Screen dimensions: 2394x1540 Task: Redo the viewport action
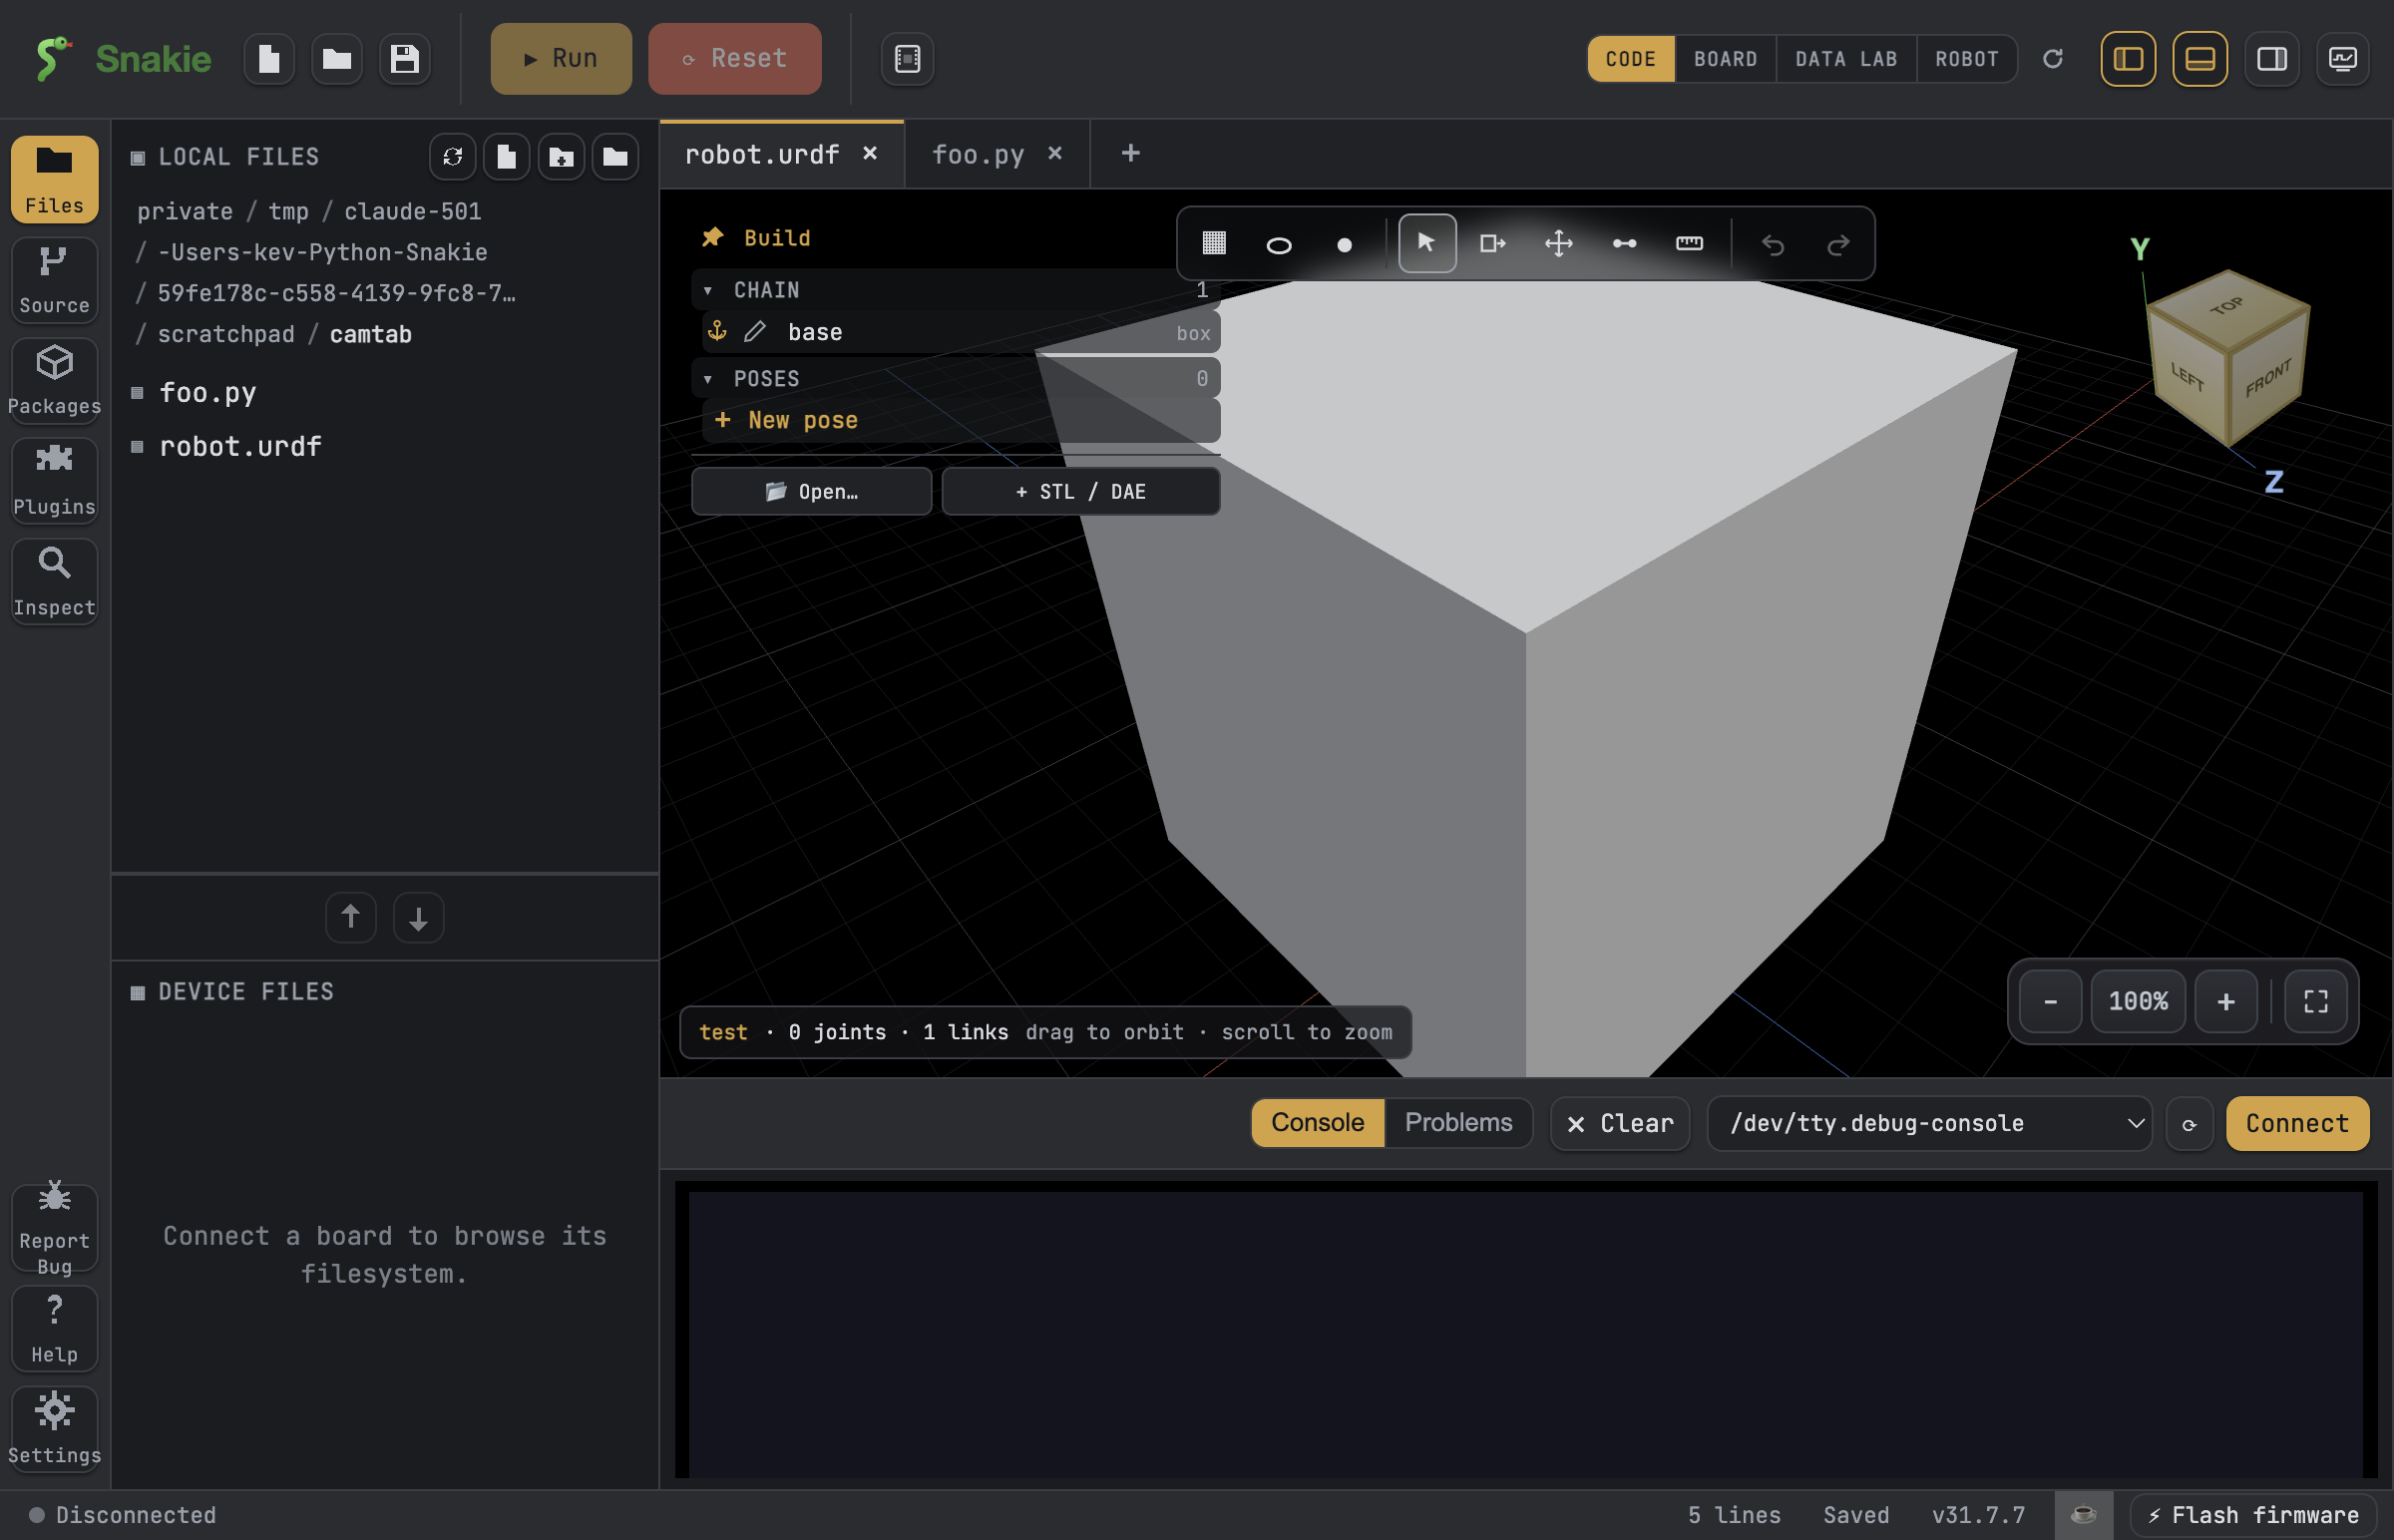(1838, 244)
